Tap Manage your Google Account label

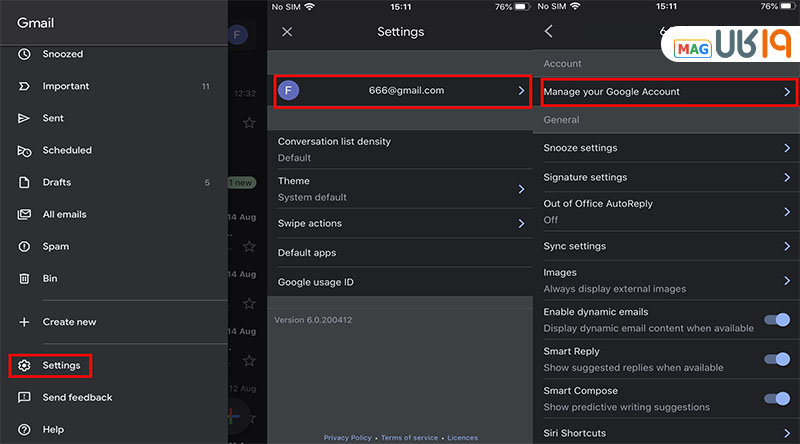click(x=611, y=92)
